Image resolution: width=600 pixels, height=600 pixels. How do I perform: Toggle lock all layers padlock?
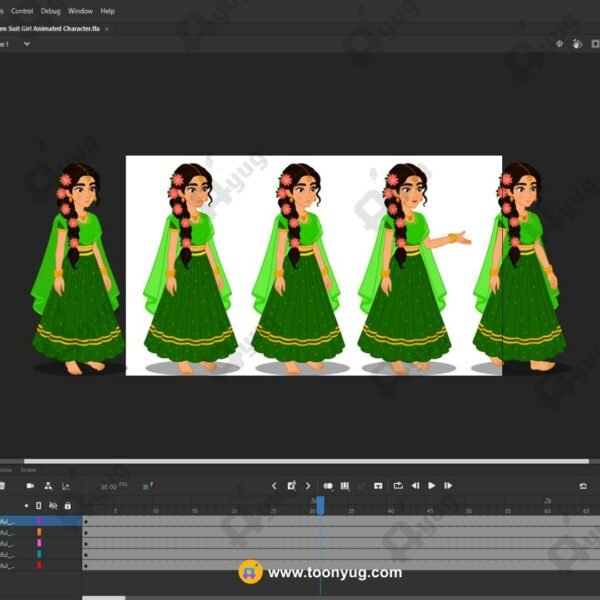tap(68, 505)
